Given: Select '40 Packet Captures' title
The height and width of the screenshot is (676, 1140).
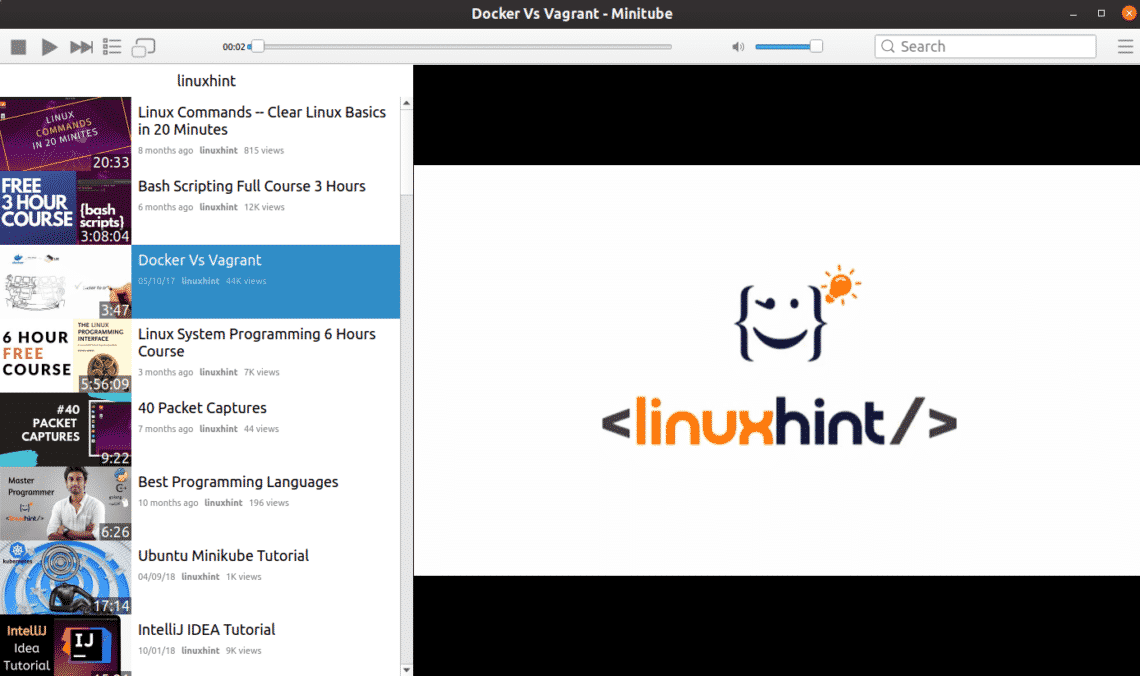Looking at the screenshot, I should 202,408.
